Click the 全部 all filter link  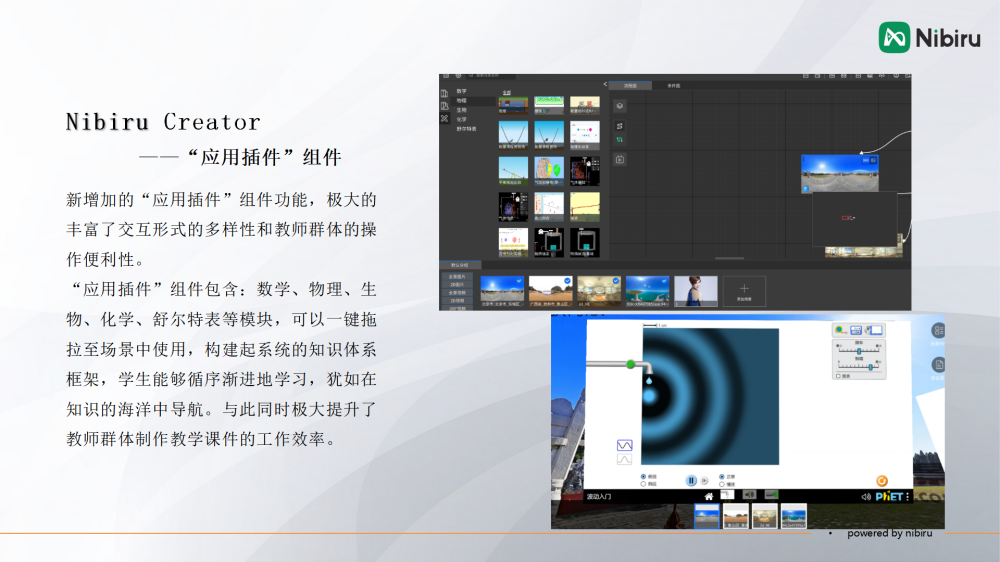tap(506, 92)
